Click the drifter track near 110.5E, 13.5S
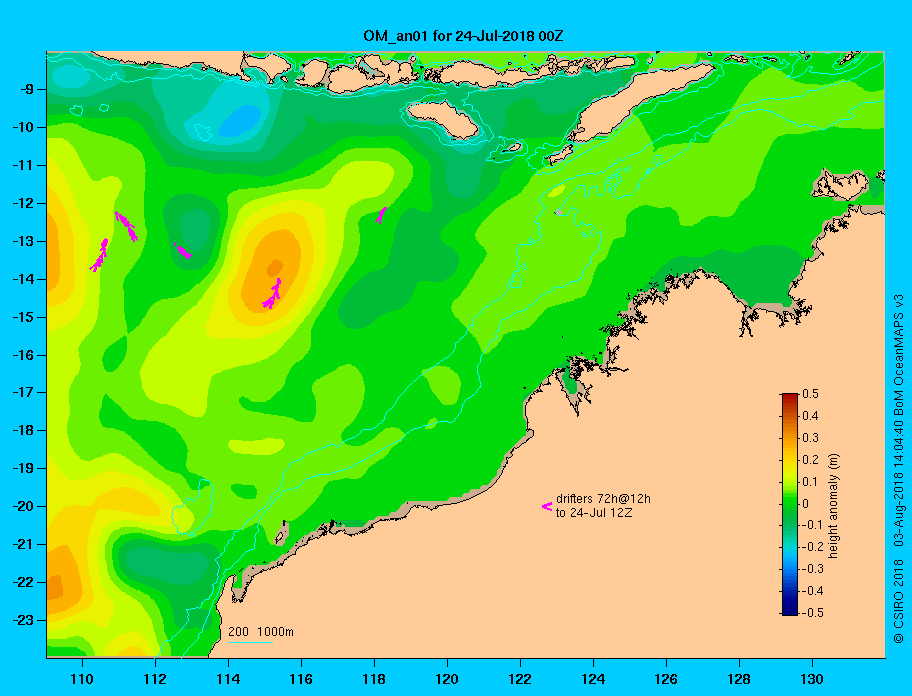Screen dimensions: 912x696 click(99, 255)
